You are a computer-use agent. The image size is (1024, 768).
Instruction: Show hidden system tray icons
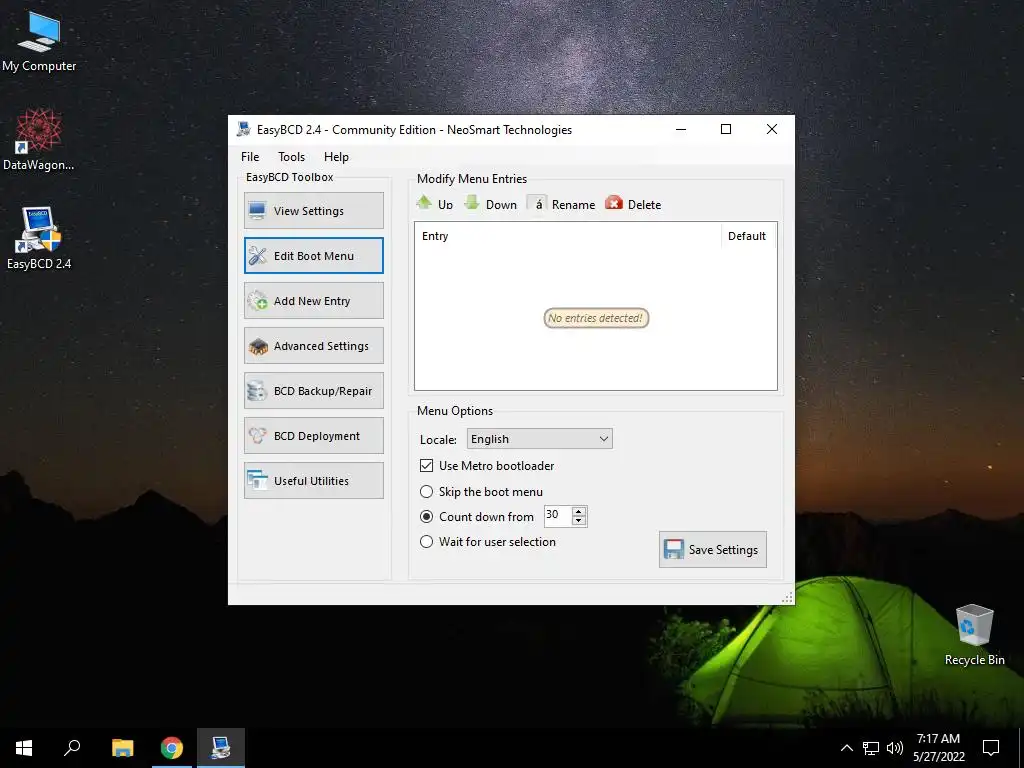846,748
